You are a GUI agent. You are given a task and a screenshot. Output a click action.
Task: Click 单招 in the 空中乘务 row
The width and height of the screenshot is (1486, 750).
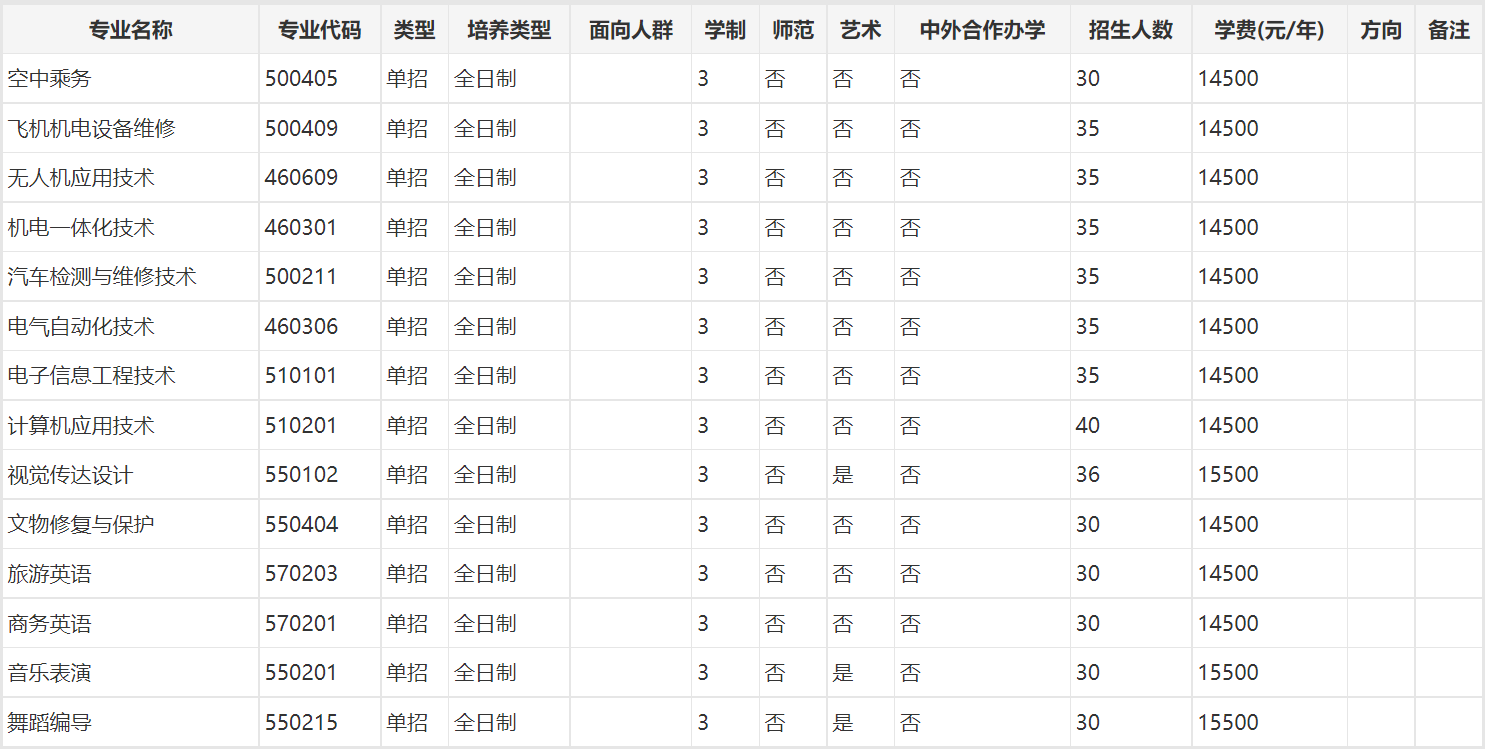point(407,79)
